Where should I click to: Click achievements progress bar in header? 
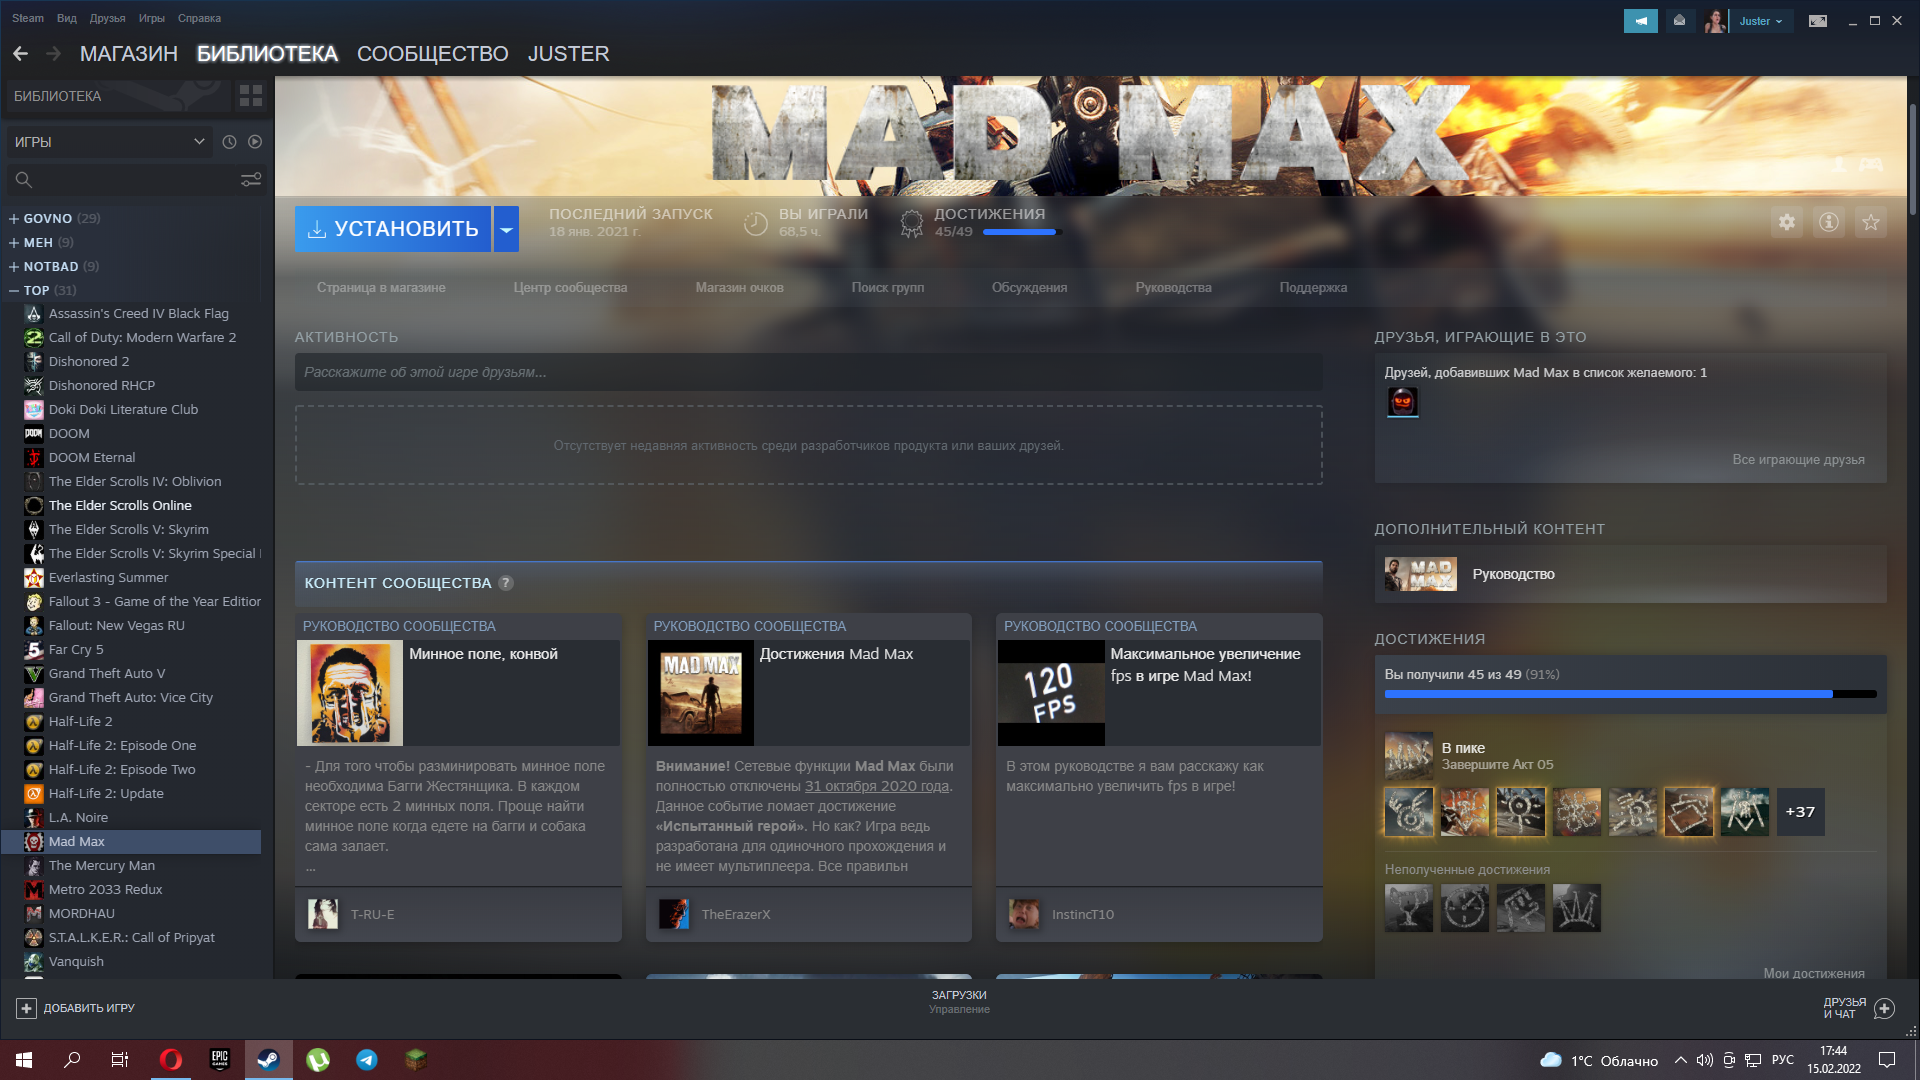coord(1020,232)
